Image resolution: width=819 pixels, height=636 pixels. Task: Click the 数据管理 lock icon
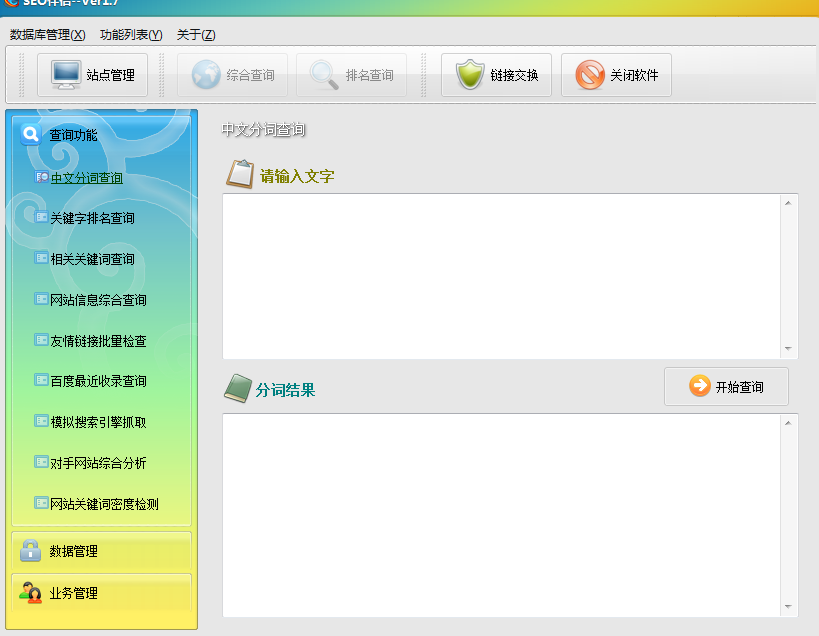[28, 551]
